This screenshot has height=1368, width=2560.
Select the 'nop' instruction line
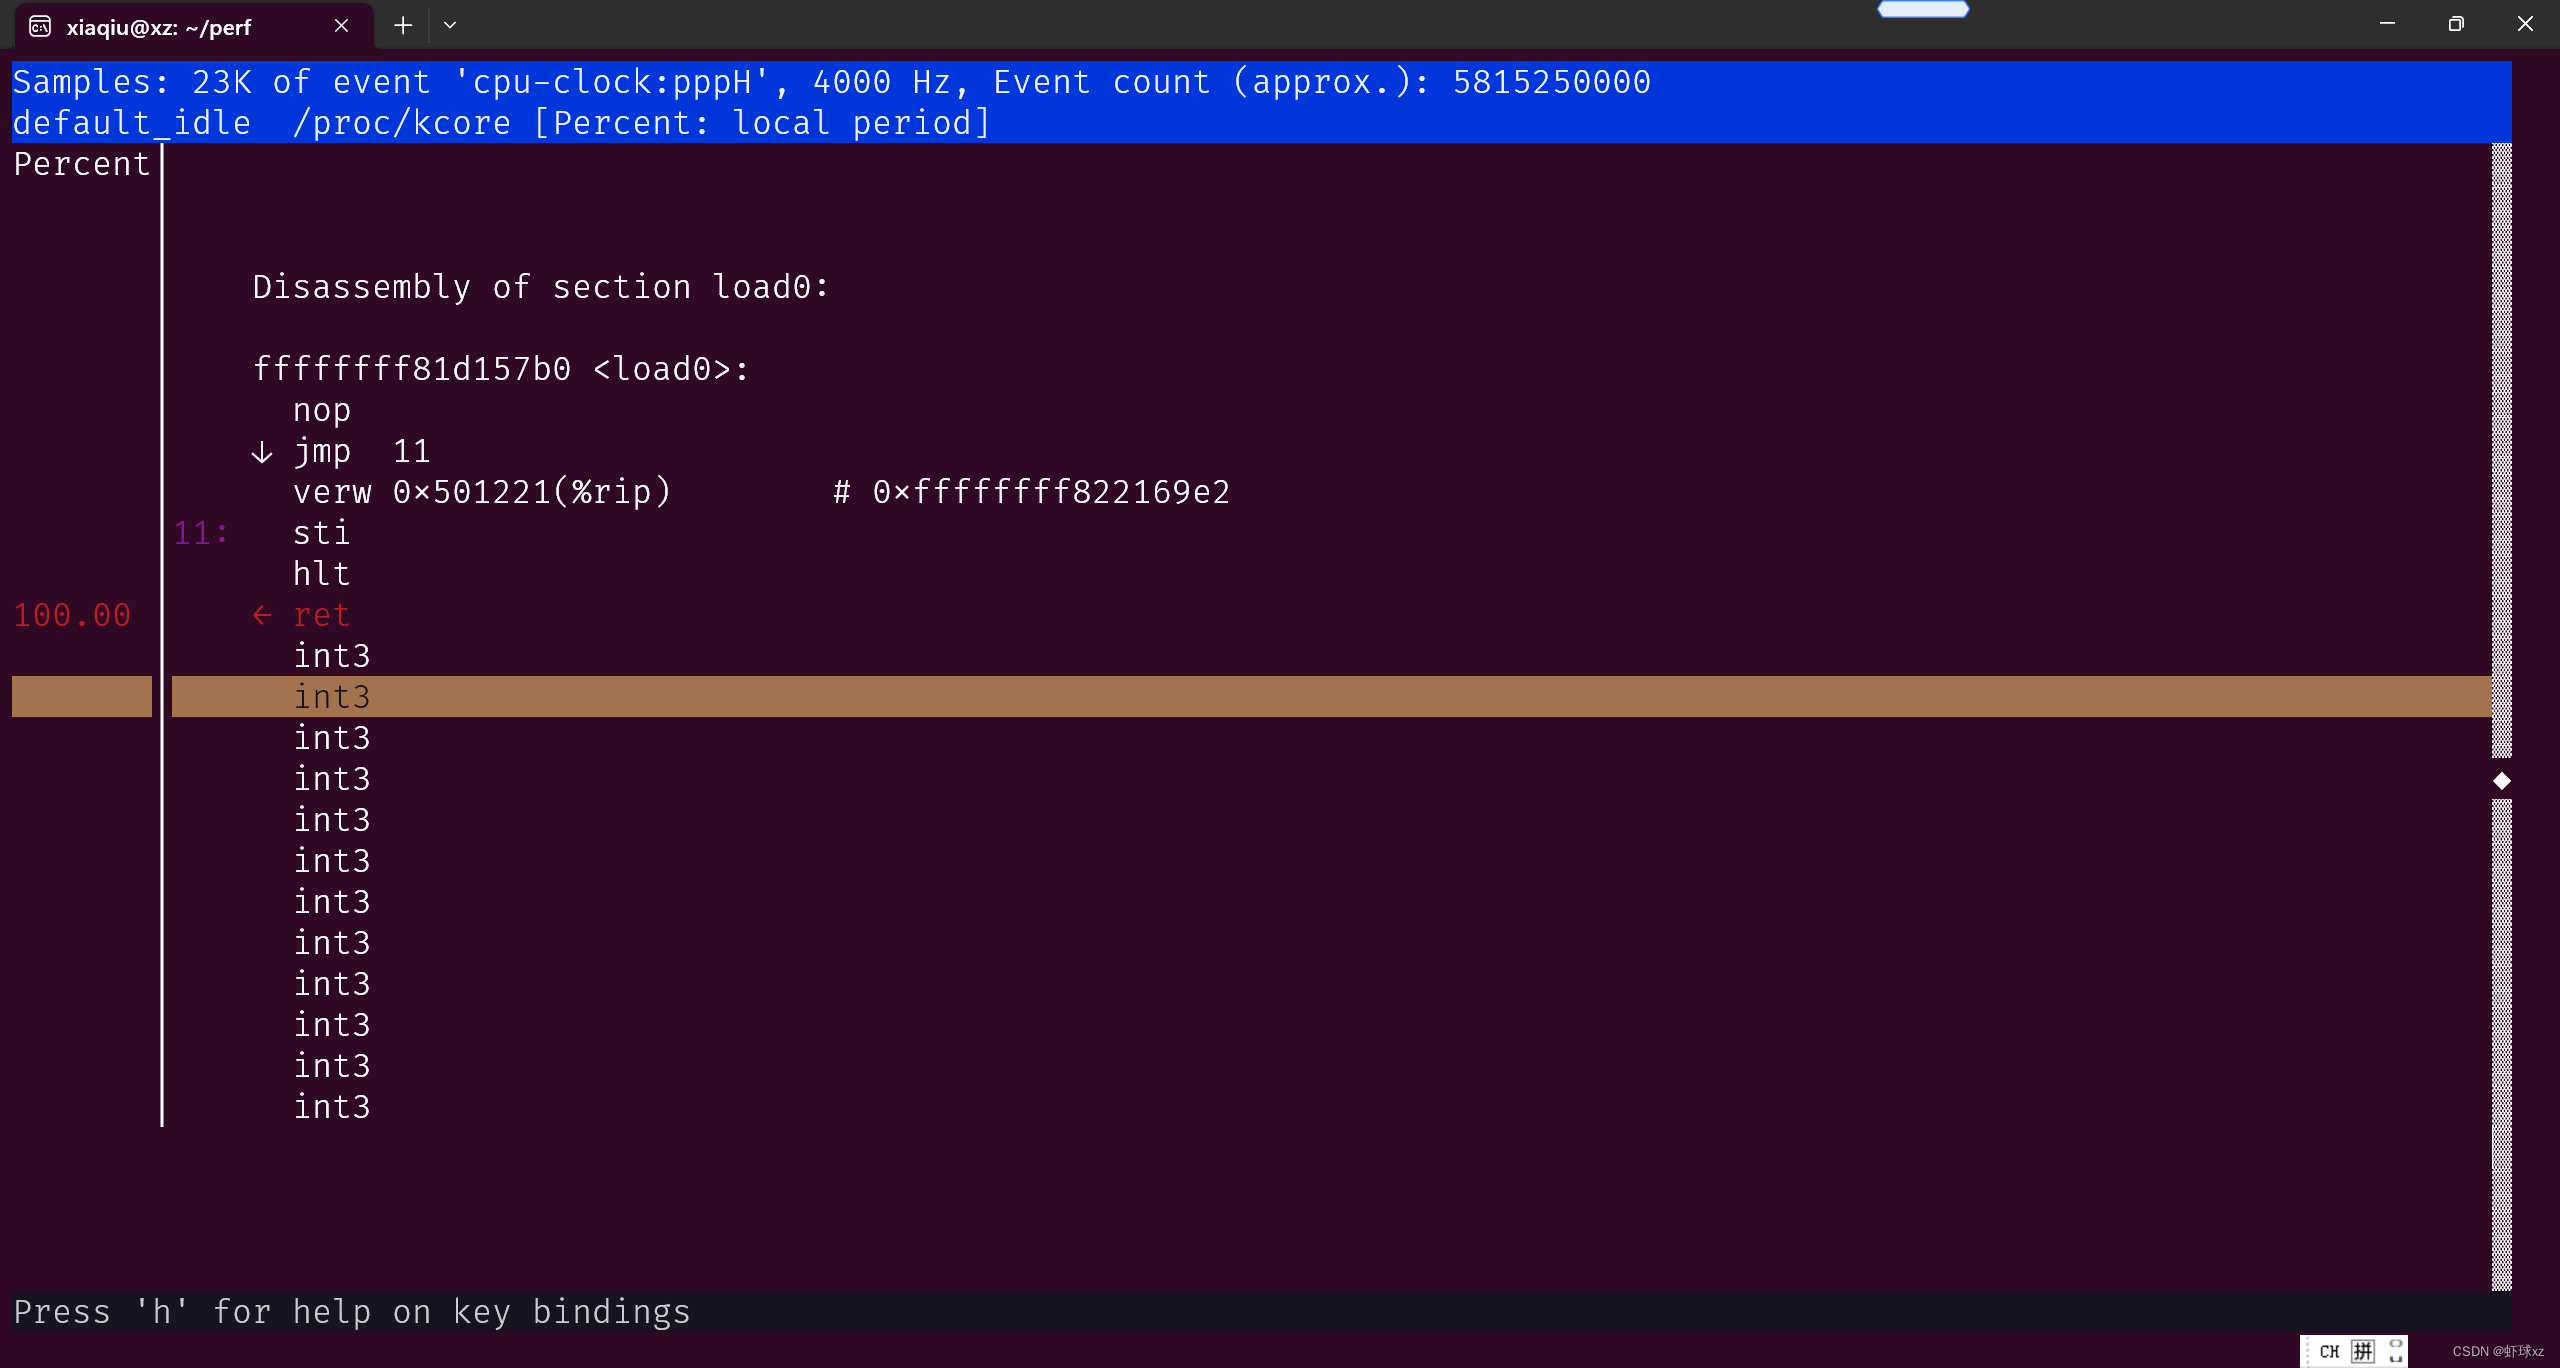[x=321, y=410]
